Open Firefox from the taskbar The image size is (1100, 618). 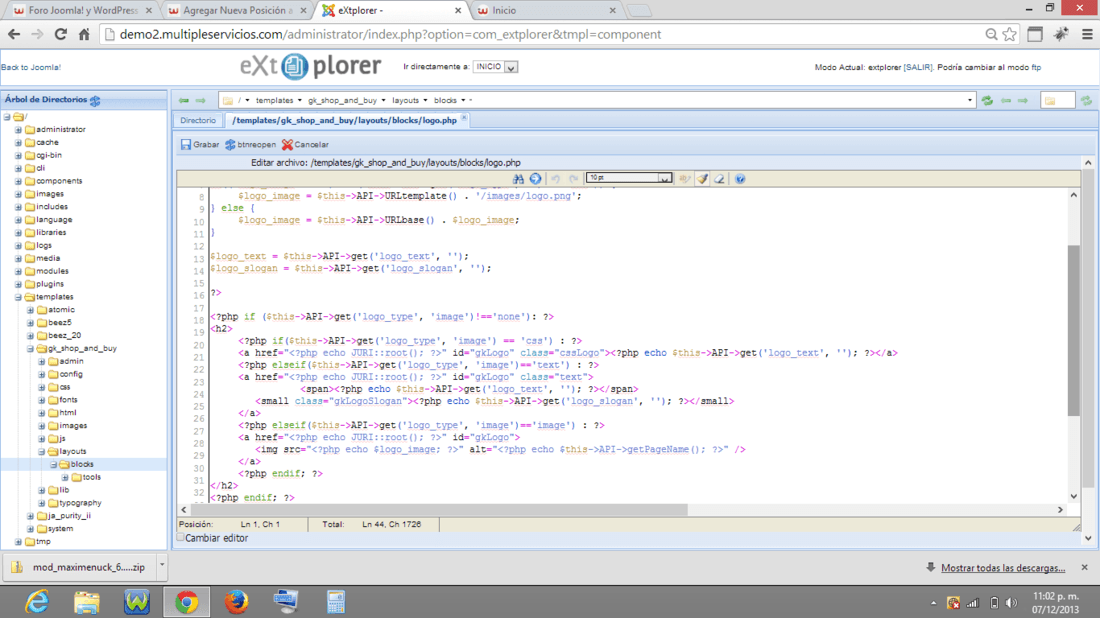236,602
